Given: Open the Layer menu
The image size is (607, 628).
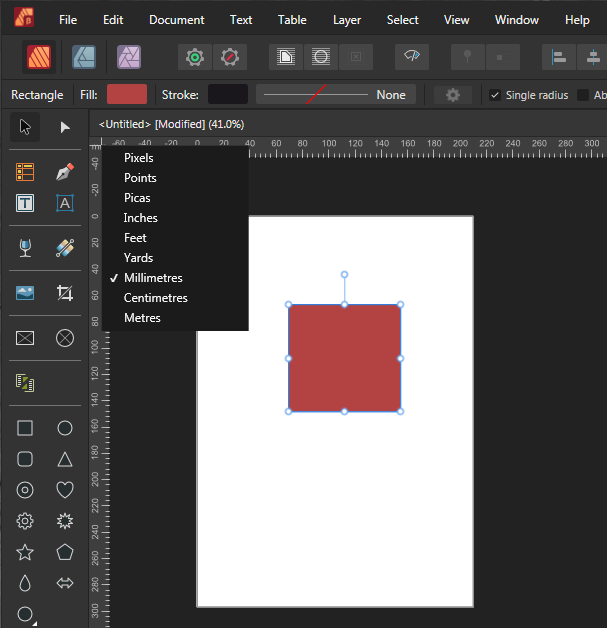Looking at the screenshot, I should click(x=347, y=20).
